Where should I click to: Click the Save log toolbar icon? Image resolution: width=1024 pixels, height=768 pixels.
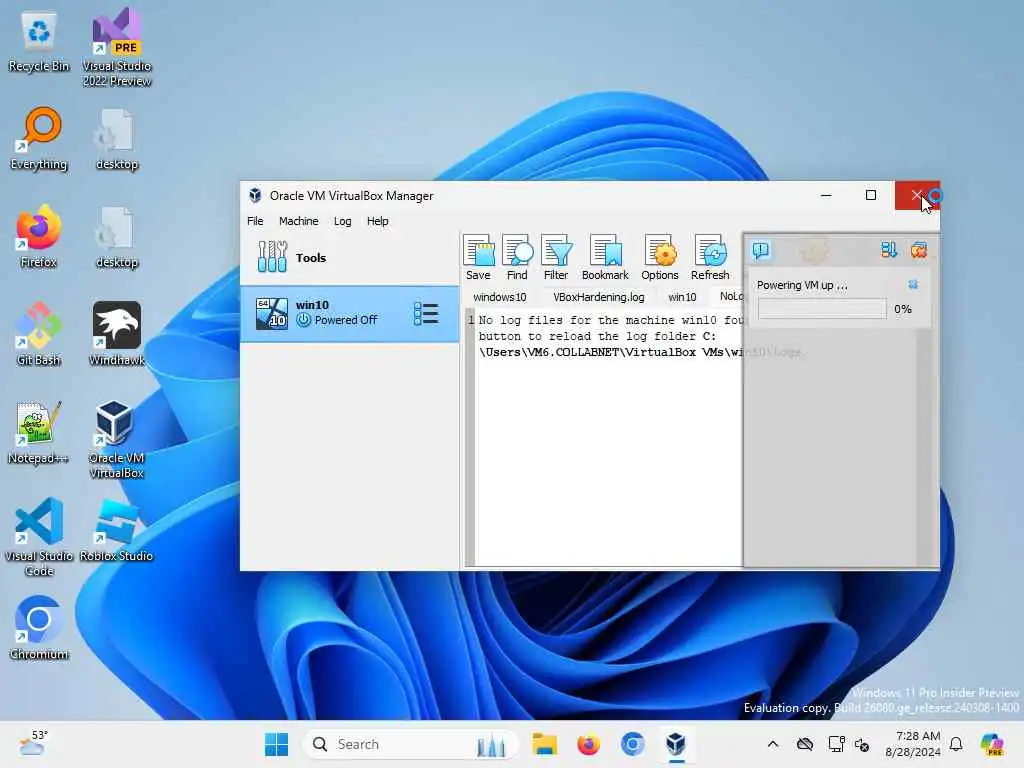[x=478, y=258]
